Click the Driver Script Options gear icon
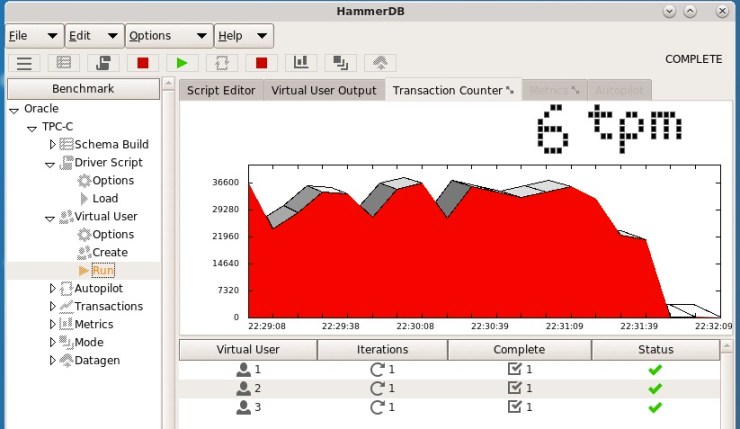 tap(84, 180)
